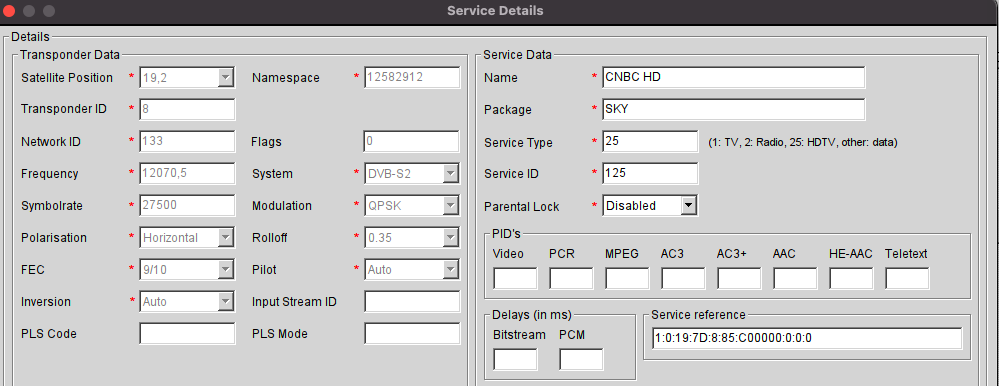999x386 pixels.
Task: Open the Parental Lock Disabled dropdown
Action: point(650,206)
